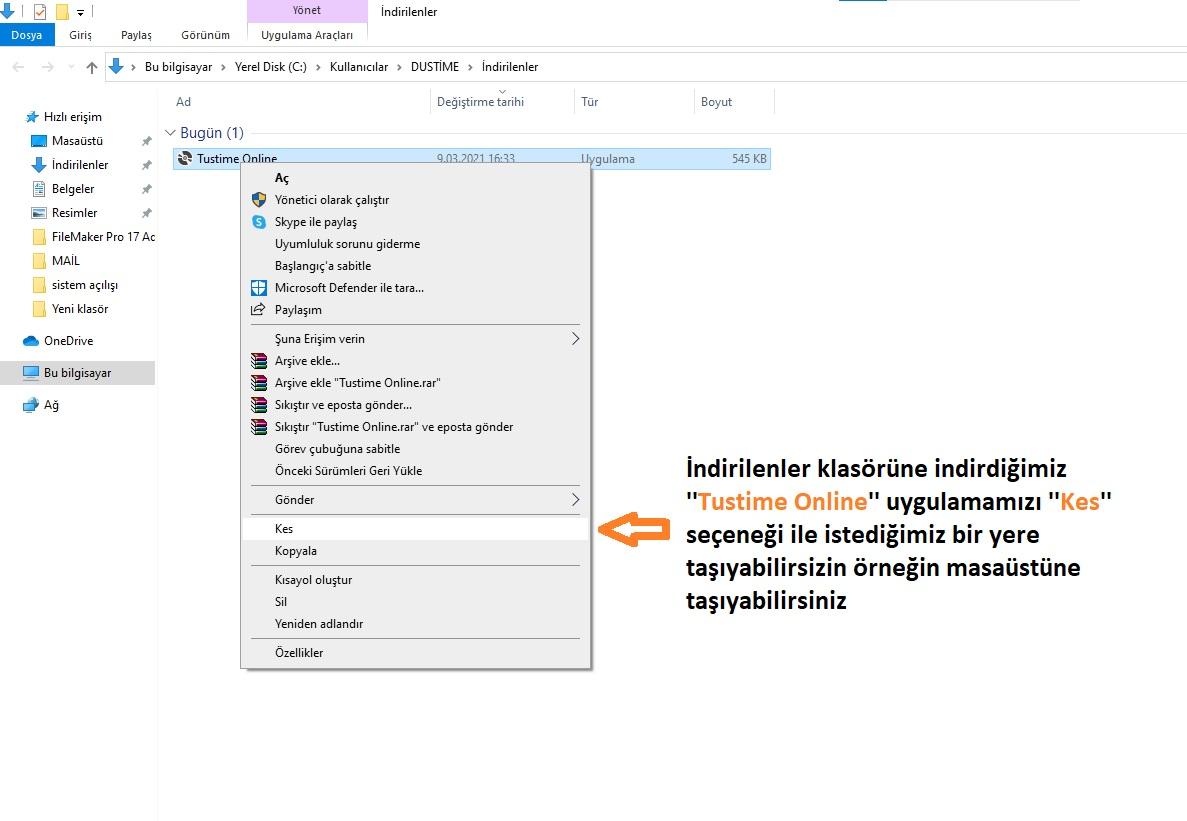Select Aç in the context menu
1187x821 pixels.
click(x=415, y=178)
